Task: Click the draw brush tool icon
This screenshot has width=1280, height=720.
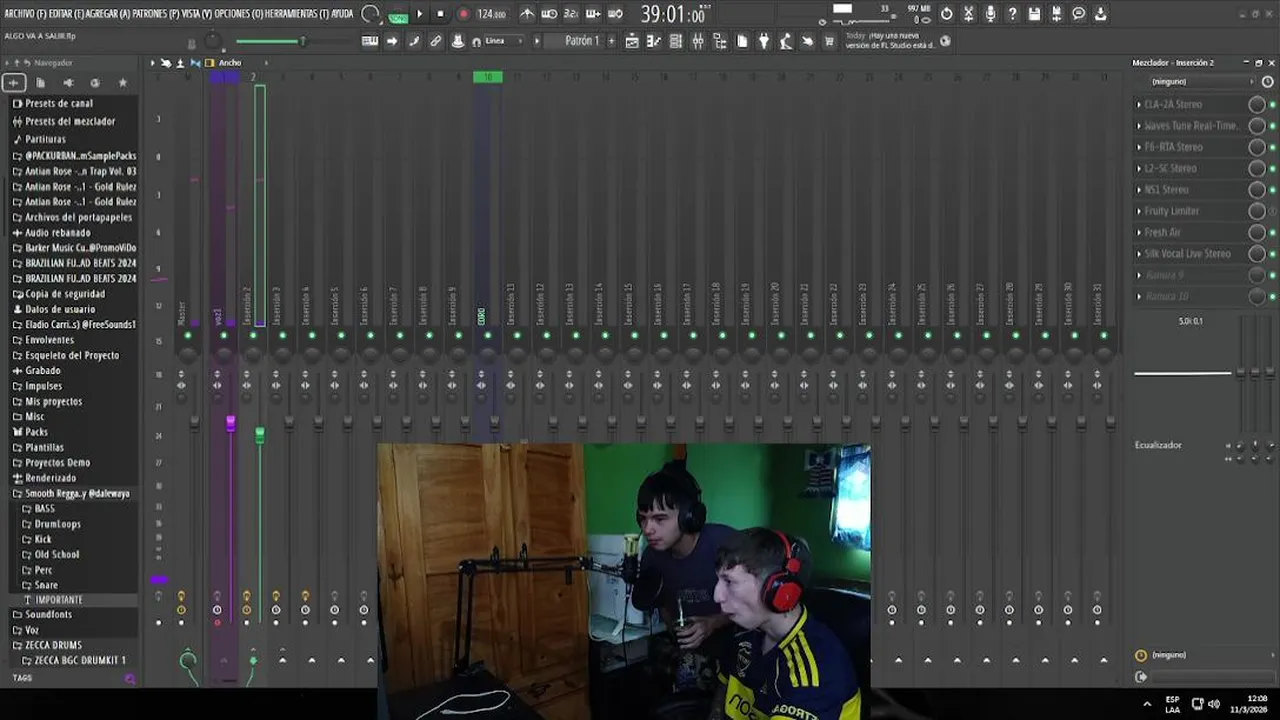Action: 414,41
